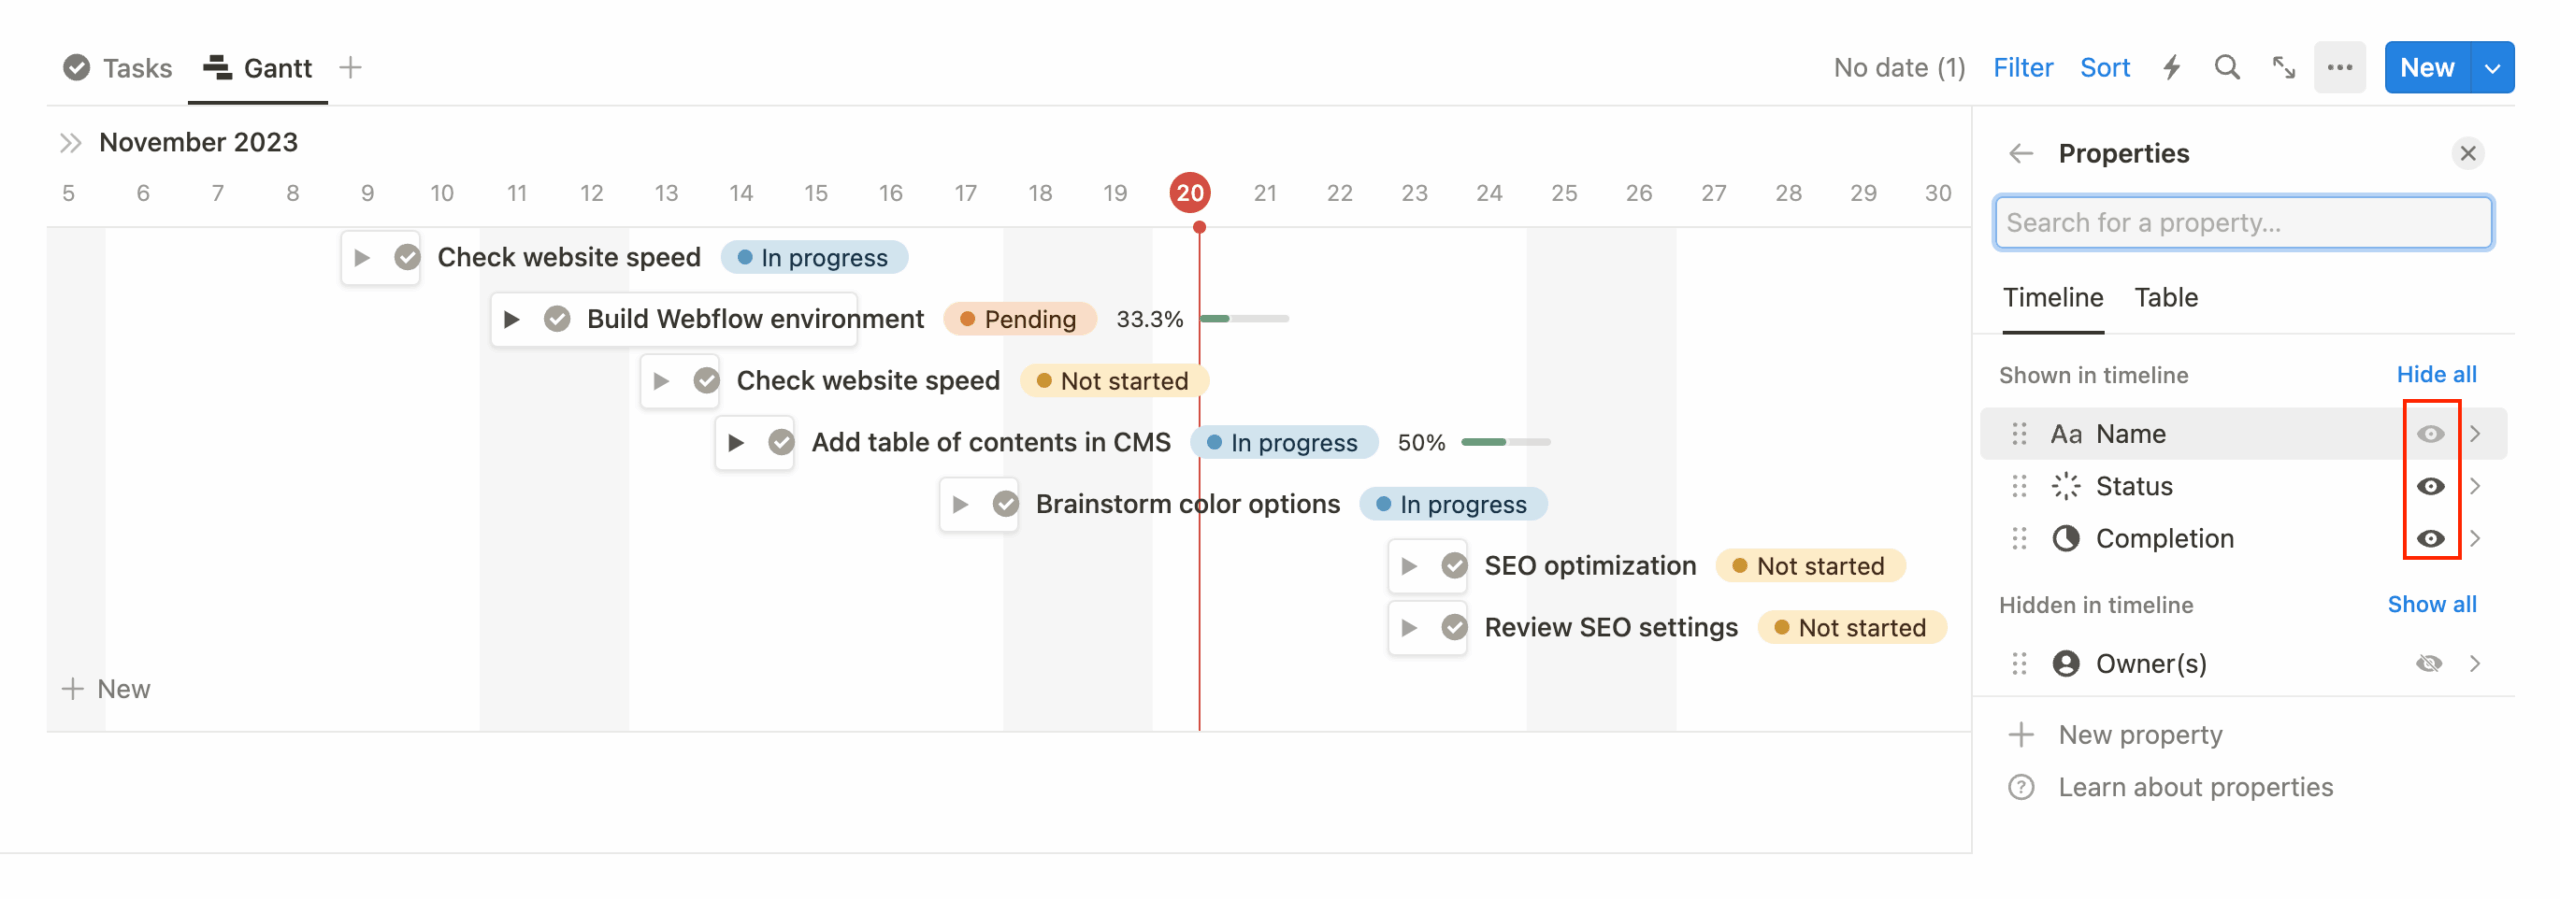Click the 50% completion progress bar
This screenshot has height=899, width=2560.
point(1505,442)
